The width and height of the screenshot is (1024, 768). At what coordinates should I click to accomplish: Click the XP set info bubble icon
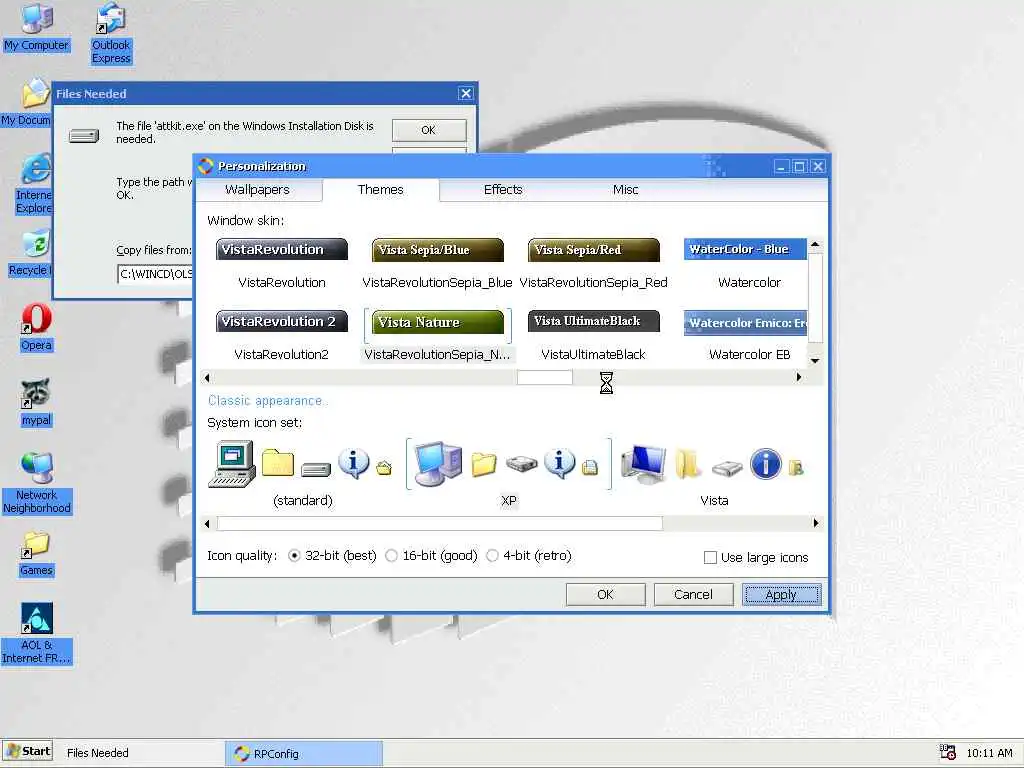pos(559,463)
